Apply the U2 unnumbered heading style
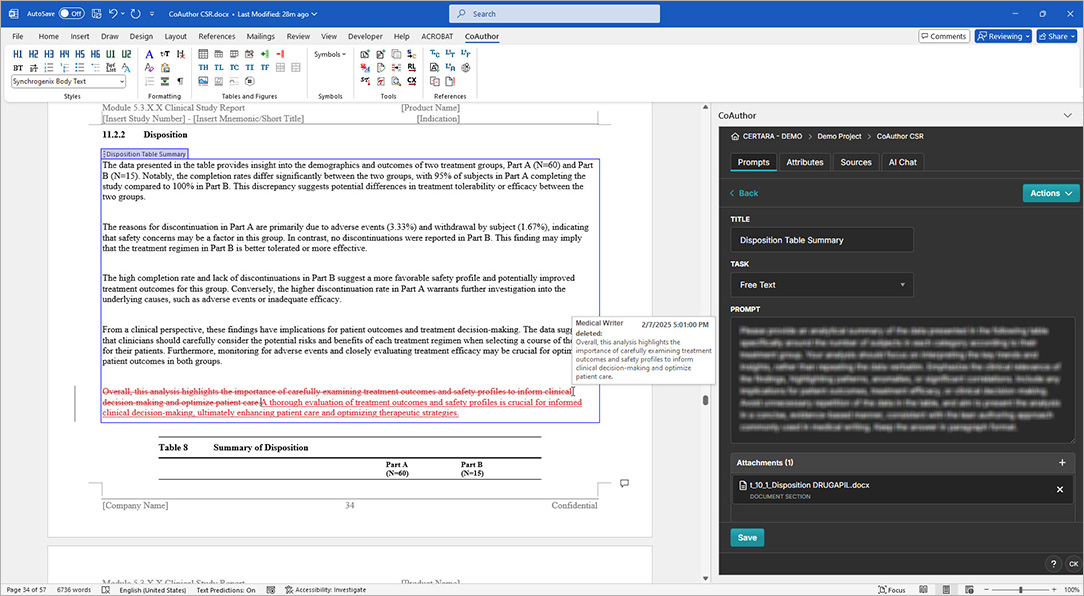The width and height of the screenshot is (1084, 596). 127,54
